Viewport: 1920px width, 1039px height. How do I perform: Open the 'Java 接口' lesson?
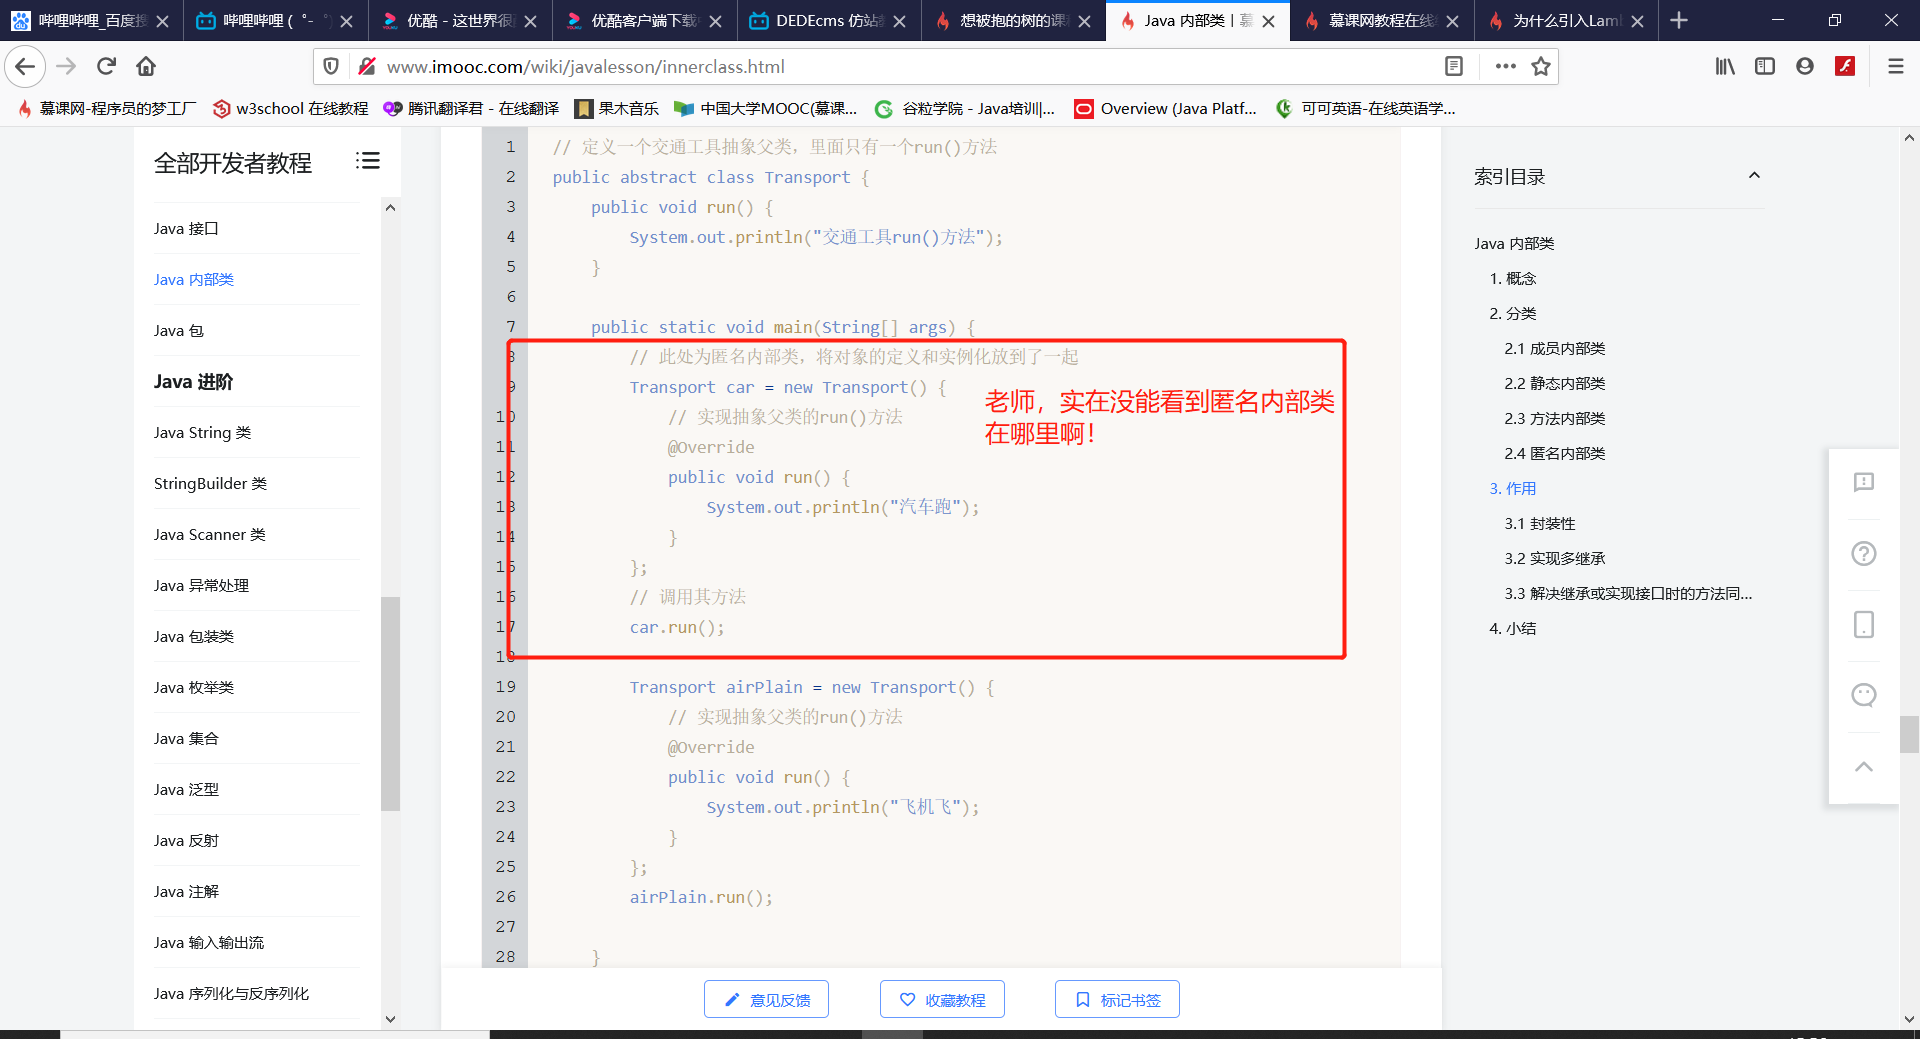(186, 228)
